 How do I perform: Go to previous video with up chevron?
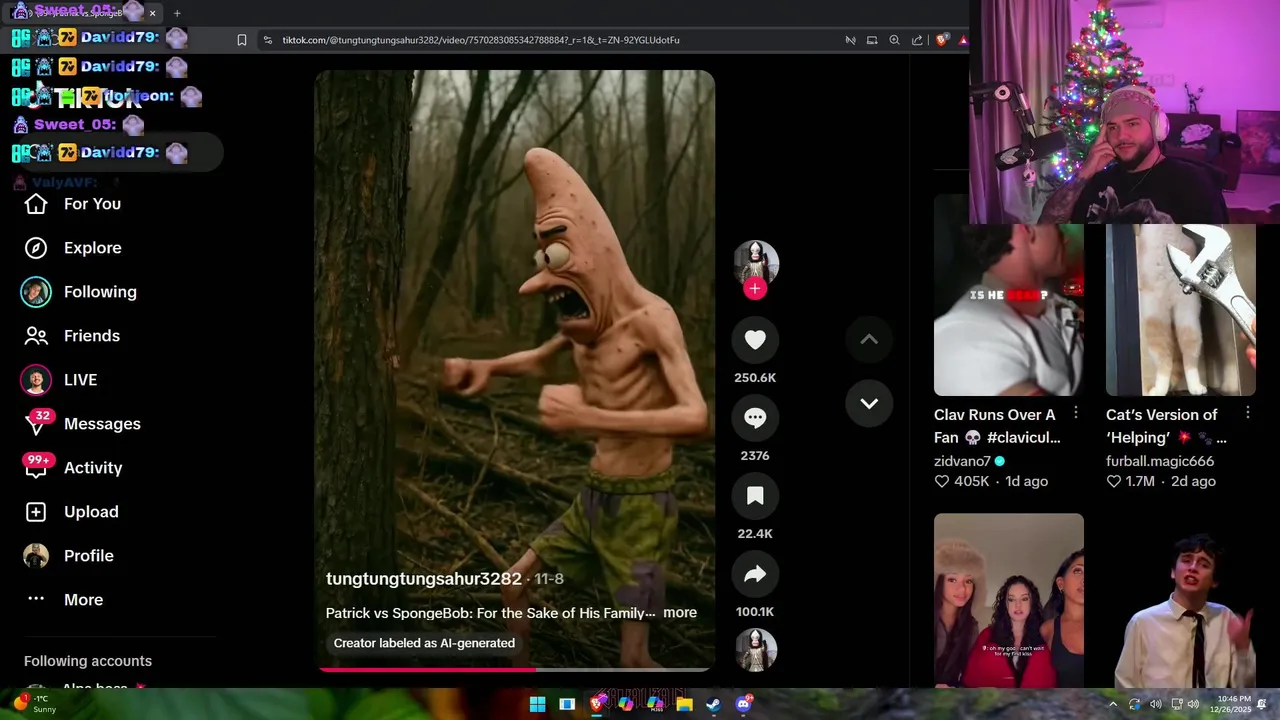tap(869, 340)
